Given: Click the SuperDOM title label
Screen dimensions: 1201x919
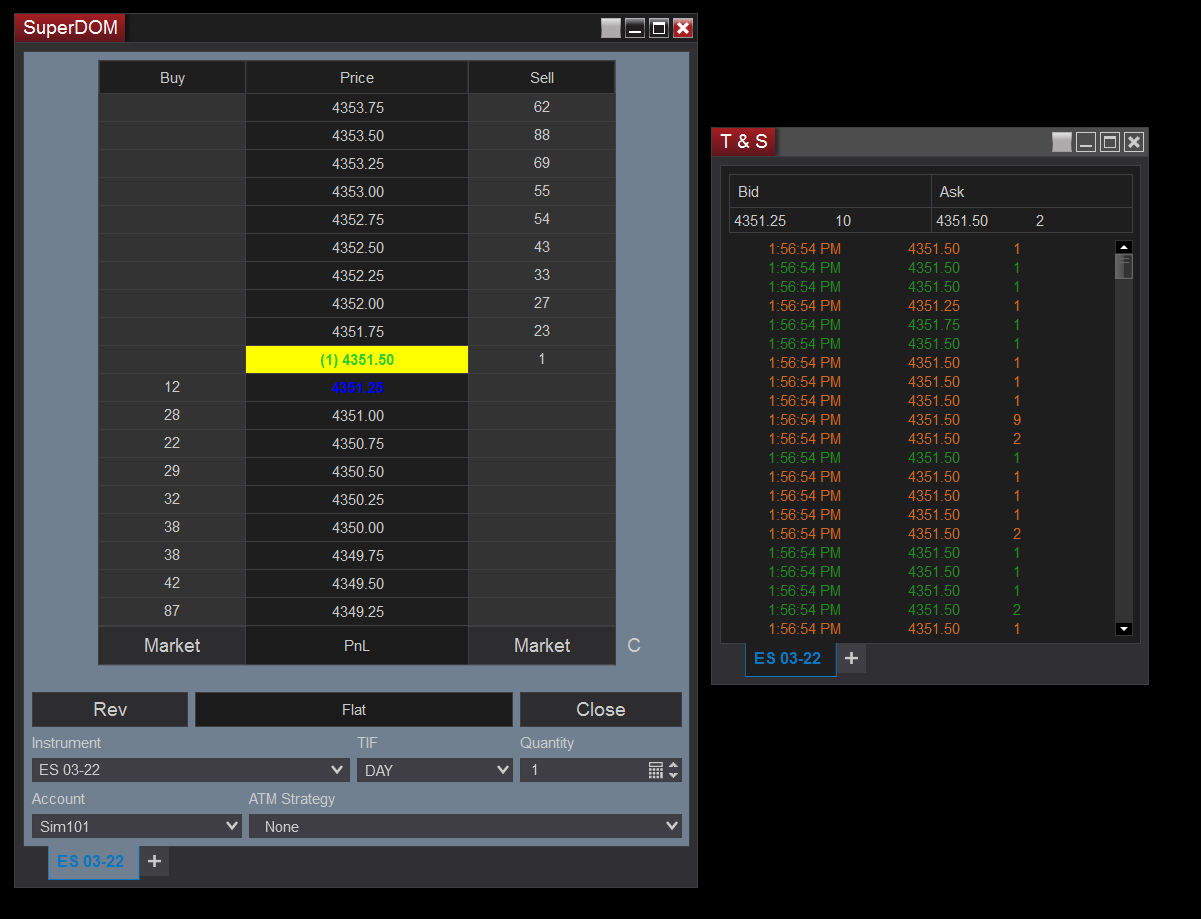Looking at the screenshot, I should 71,28.
